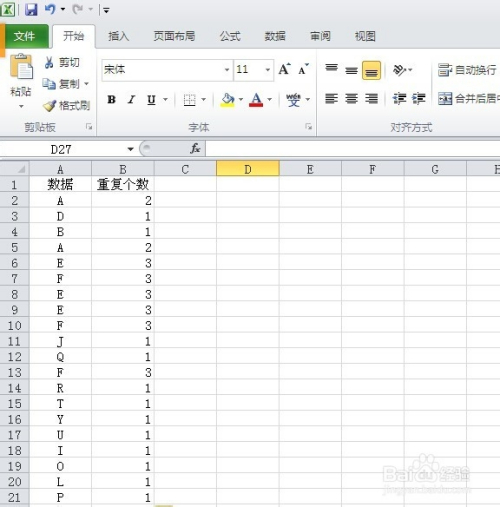Click the Excel application icon
Image resolution: width=500 pixels, height=507 pixels.
click(8, 9)
